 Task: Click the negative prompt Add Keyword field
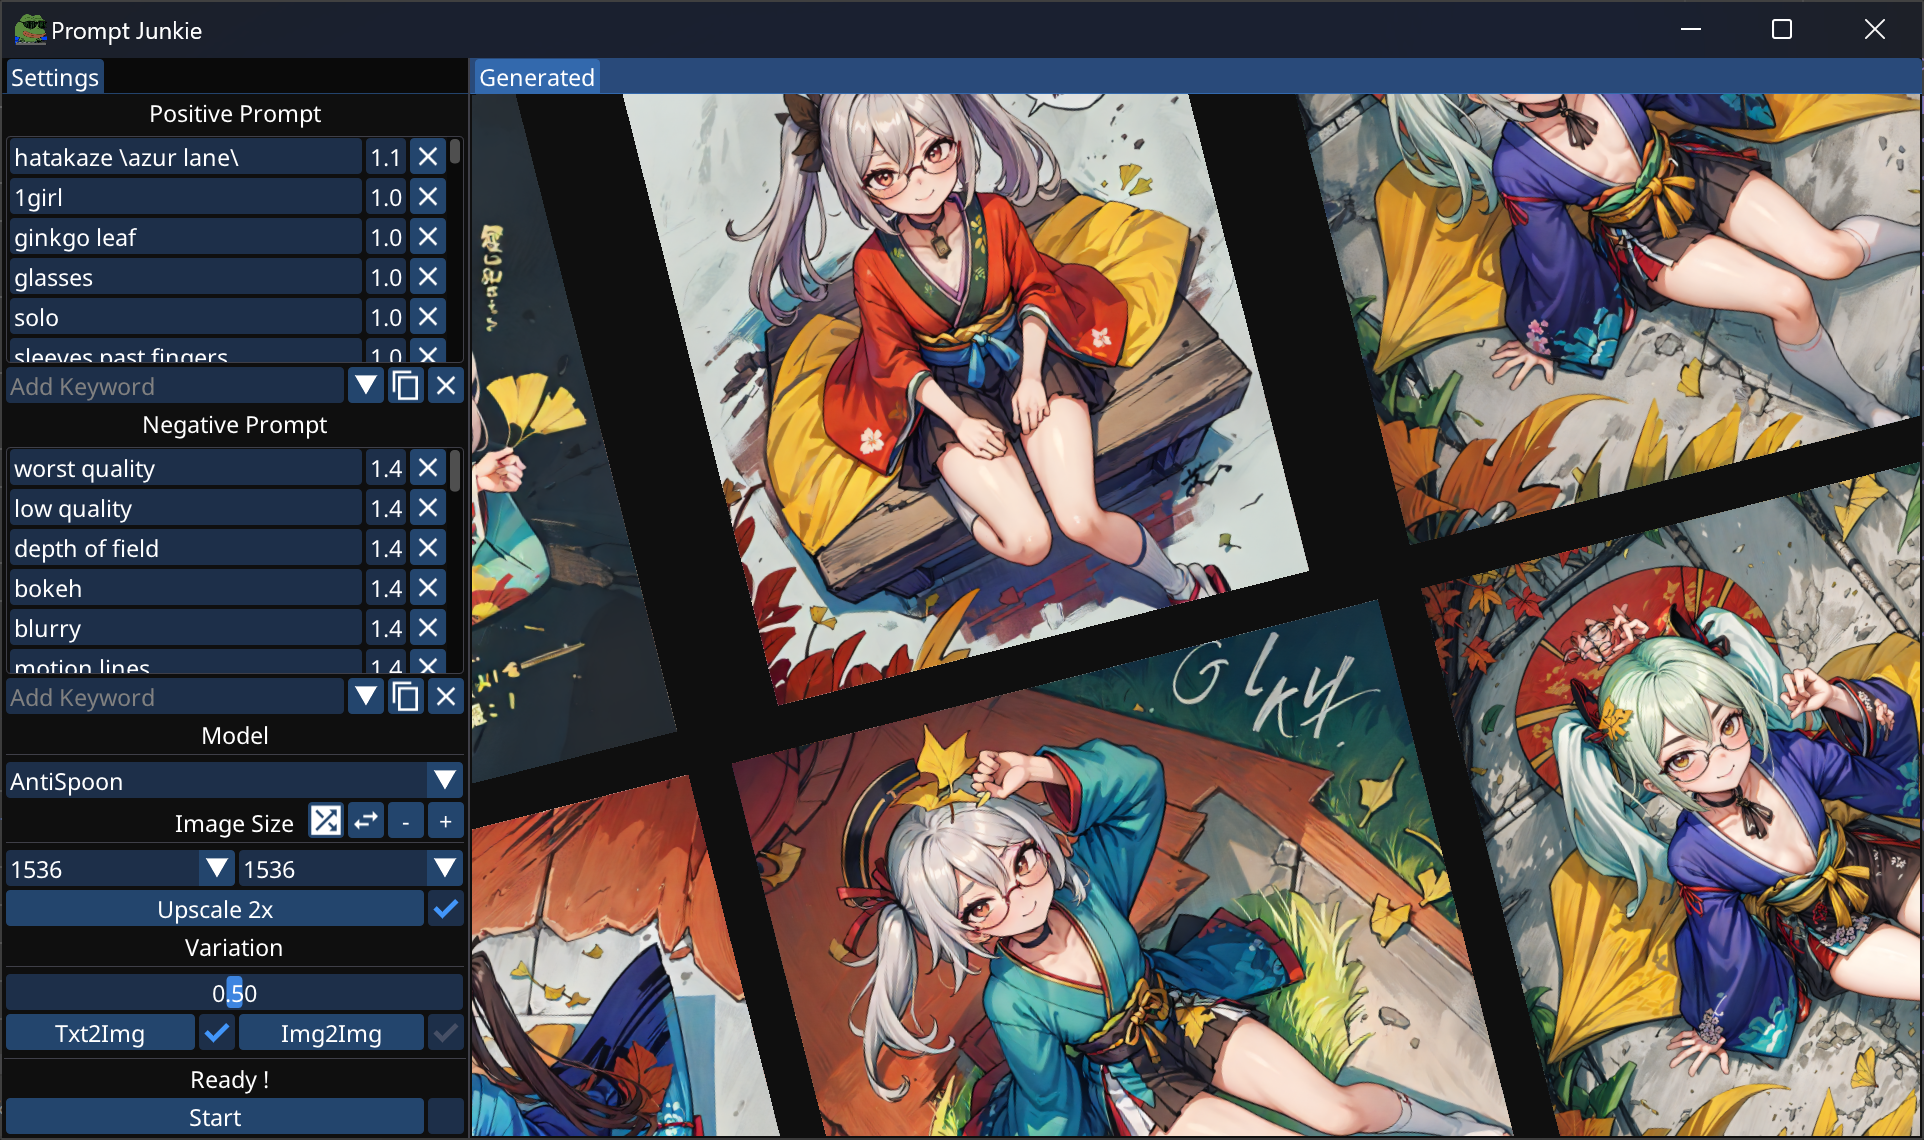coord(175,697)
